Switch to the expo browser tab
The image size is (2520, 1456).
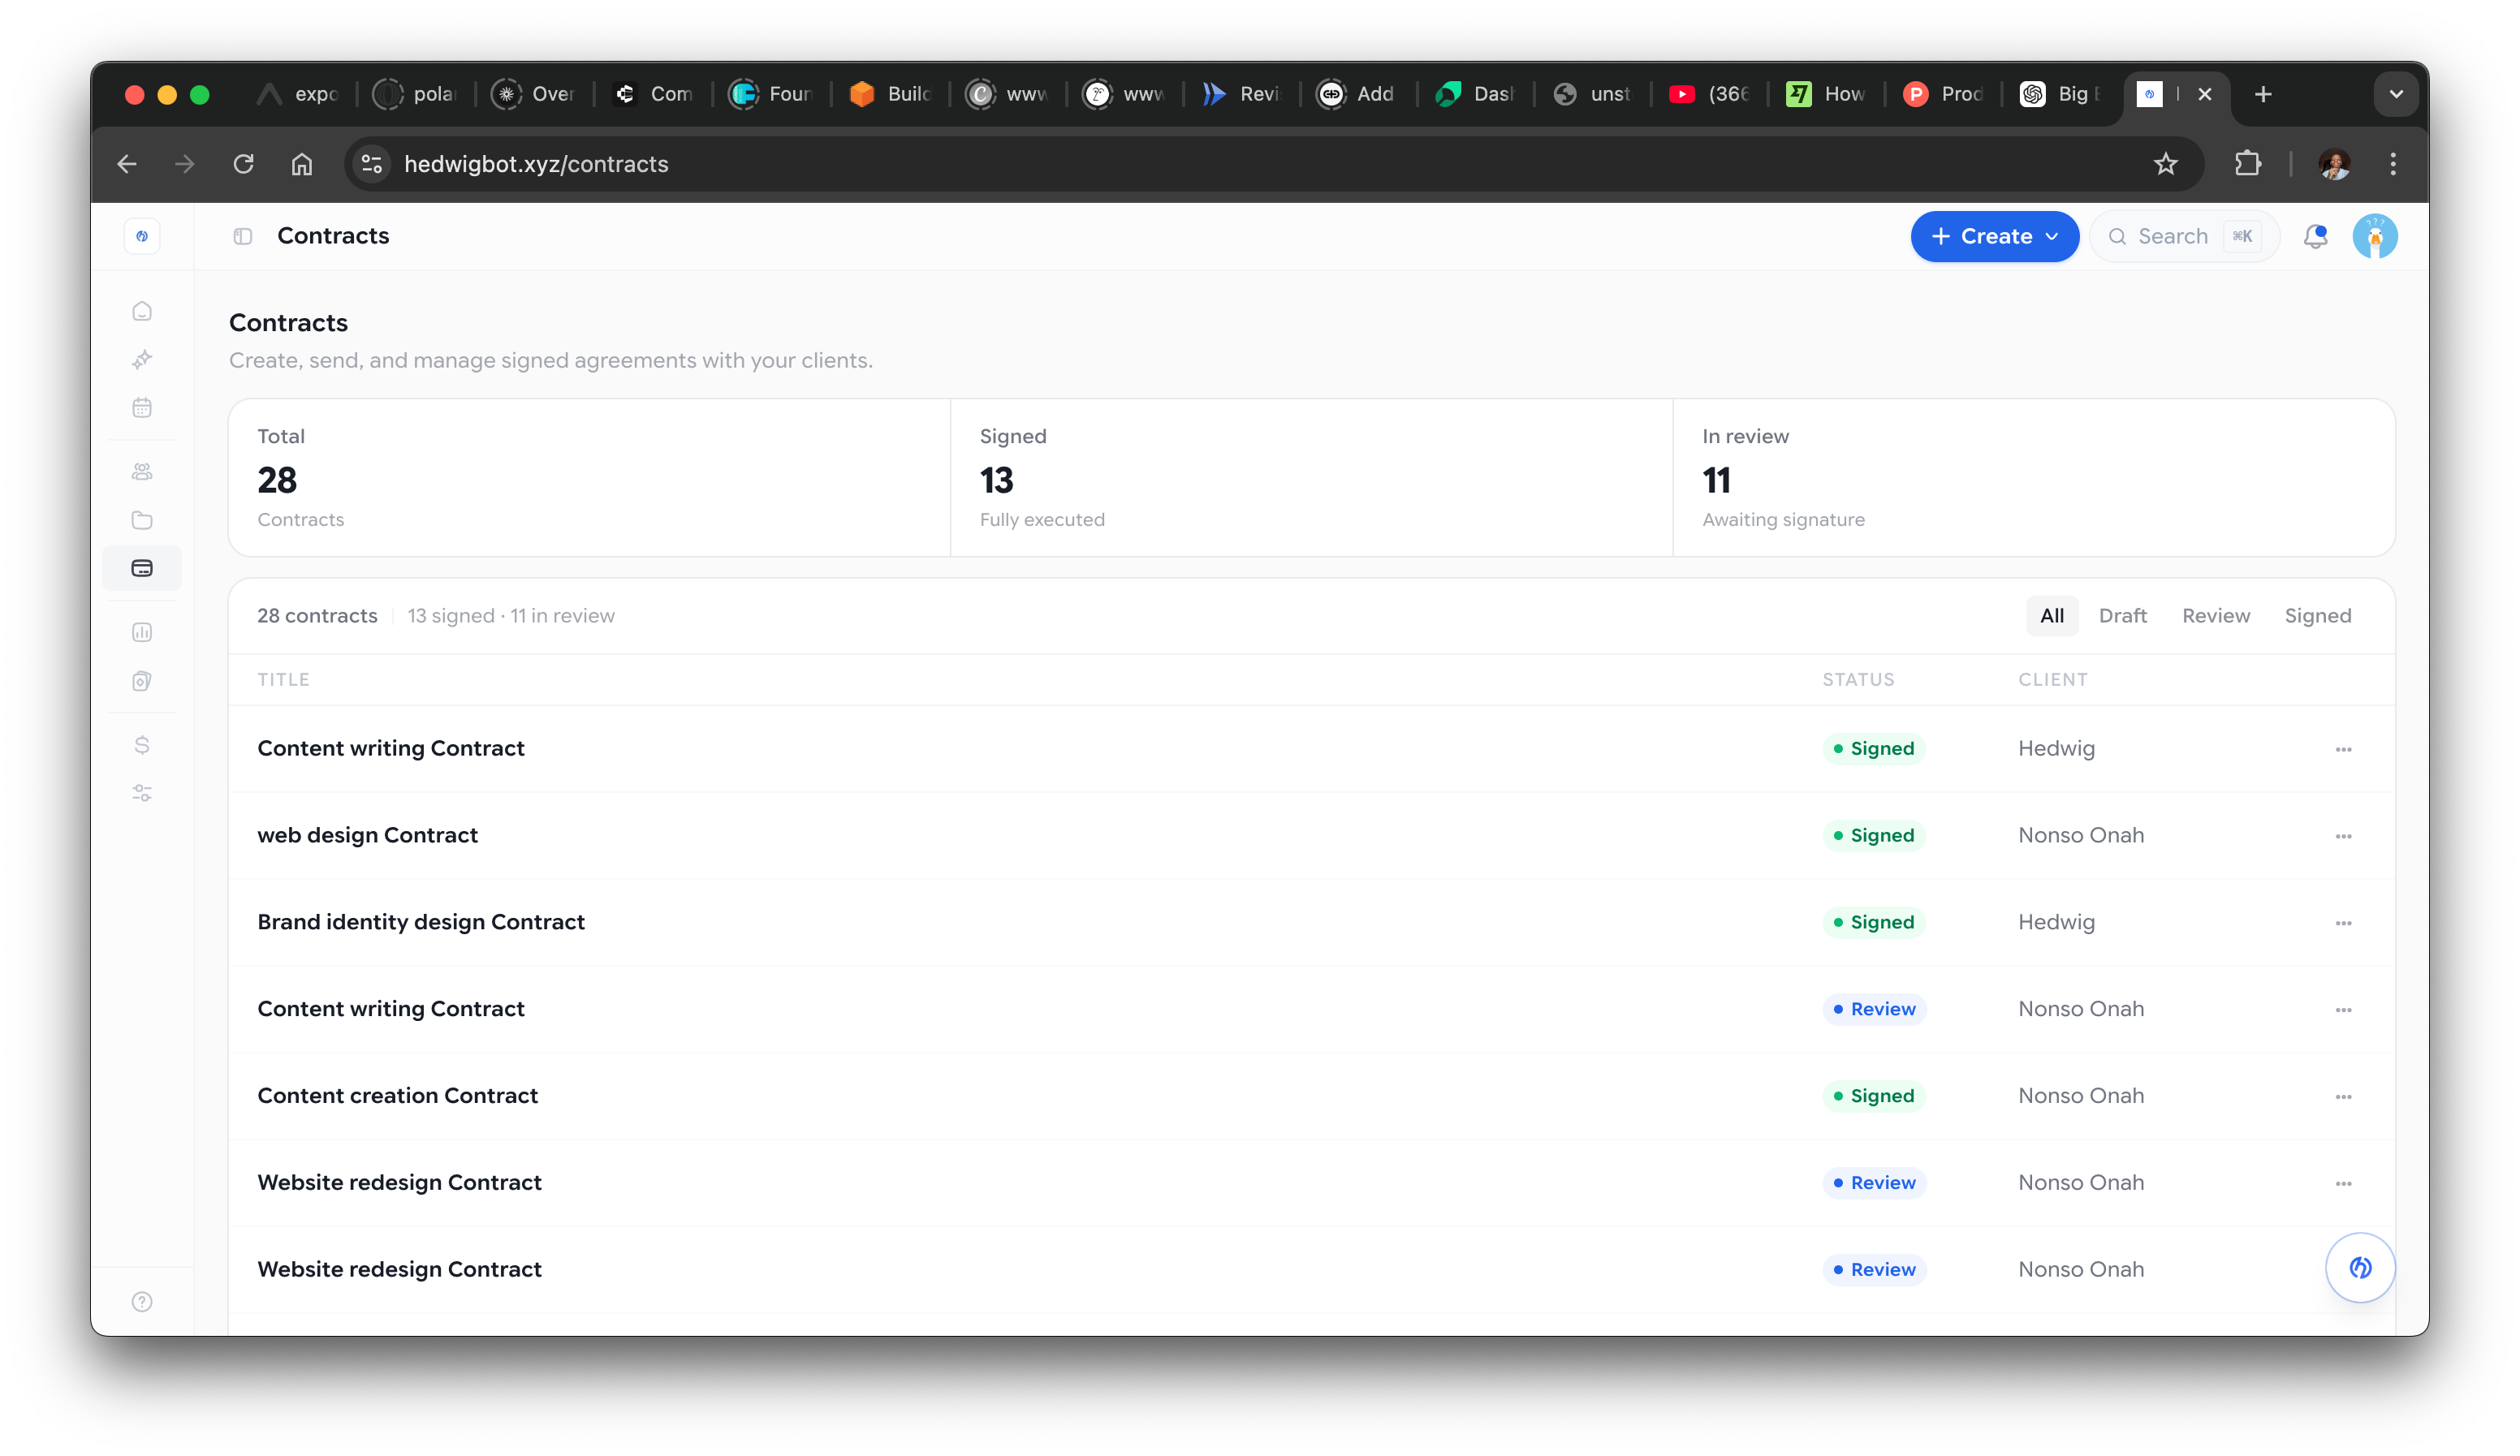[x=298, y=94]
